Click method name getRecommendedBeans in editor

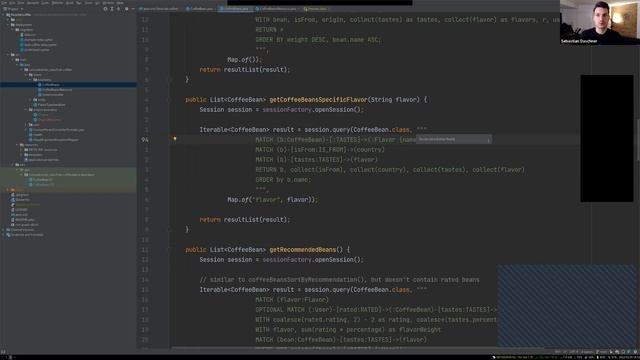coord(302,249)
